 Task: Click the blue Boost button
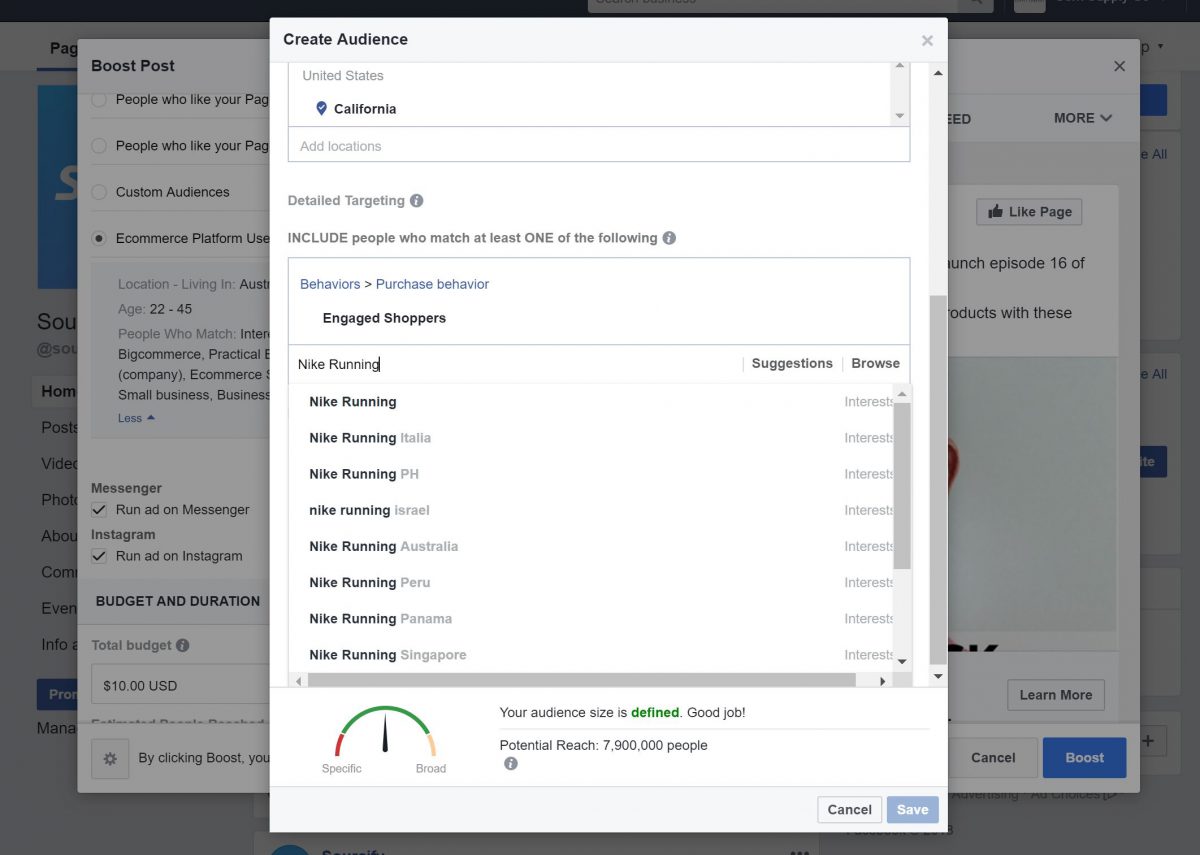[1084, 758]
